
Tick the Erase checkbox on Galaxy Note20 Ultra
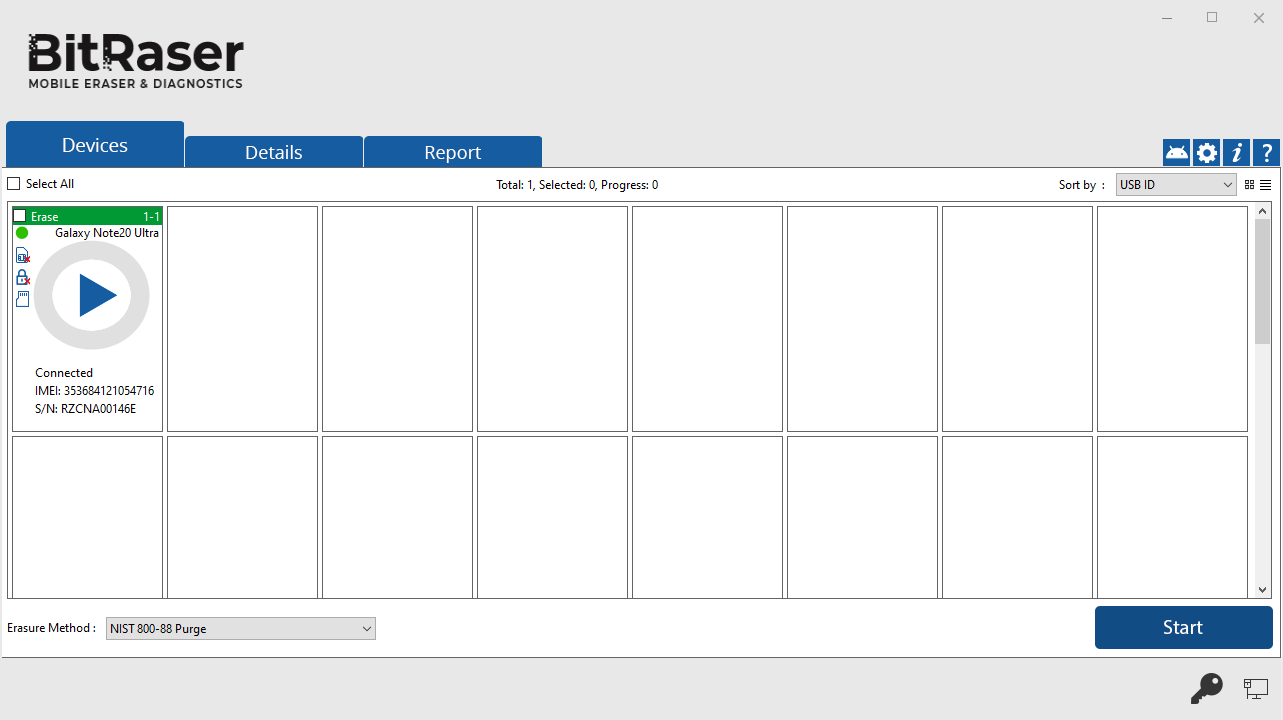tap(20, 216)
